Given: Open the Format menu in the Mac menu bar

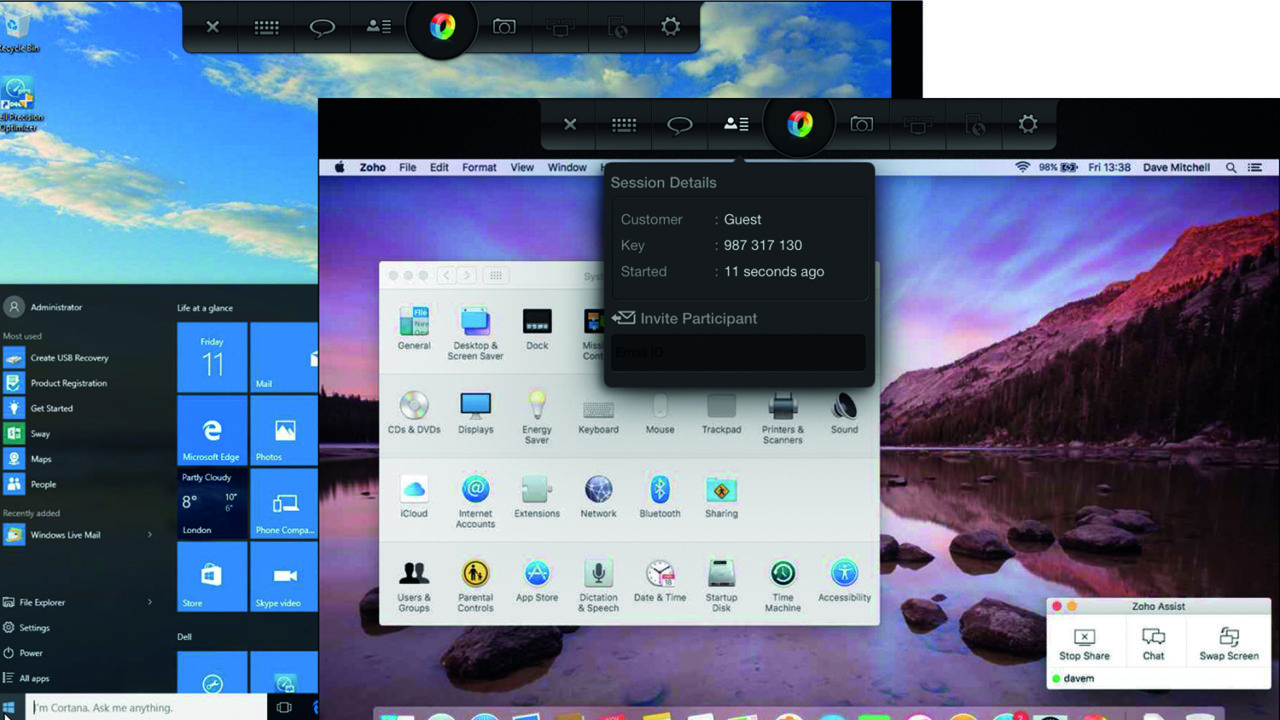Looking at the screenshot, I should (x=479, y=168).
